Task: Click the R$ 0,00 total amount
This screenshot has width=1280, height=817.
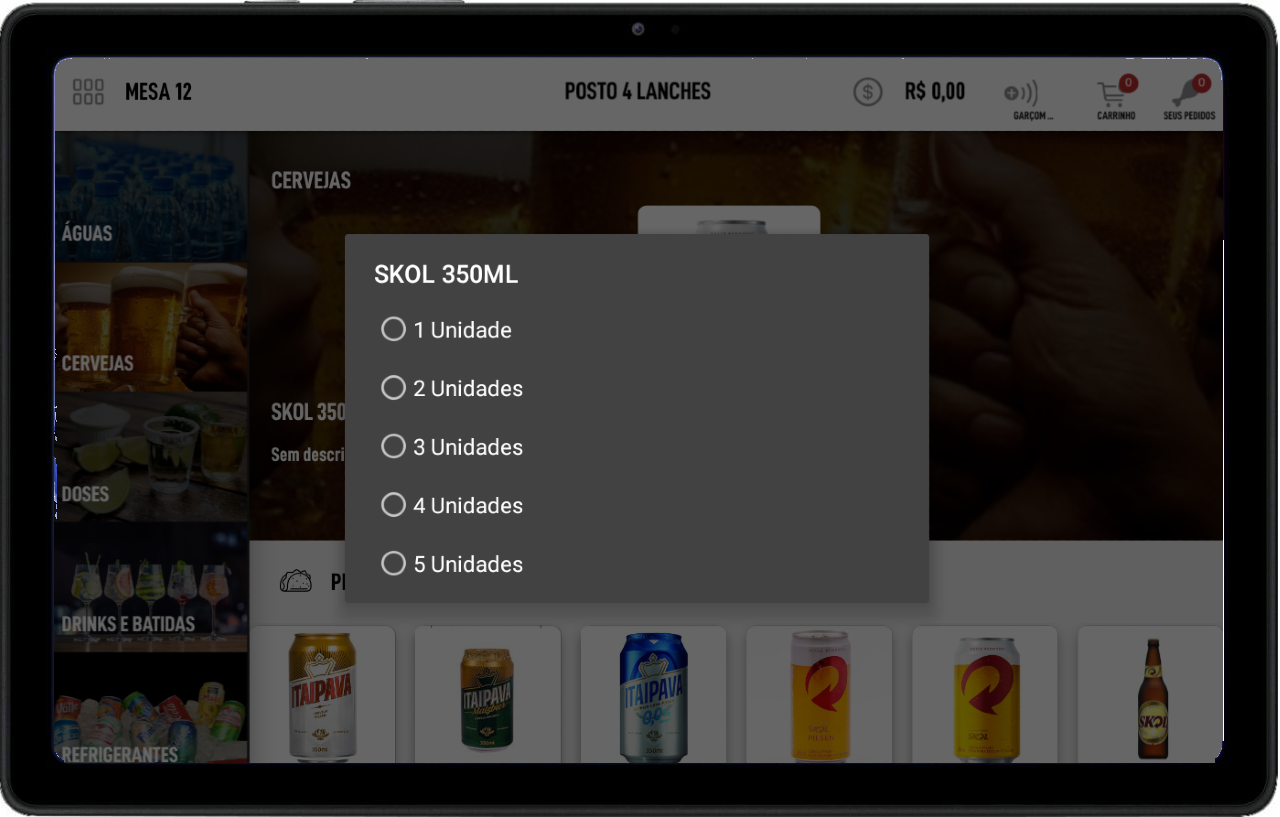Action: pyautogui.click(x=934, y=92)
